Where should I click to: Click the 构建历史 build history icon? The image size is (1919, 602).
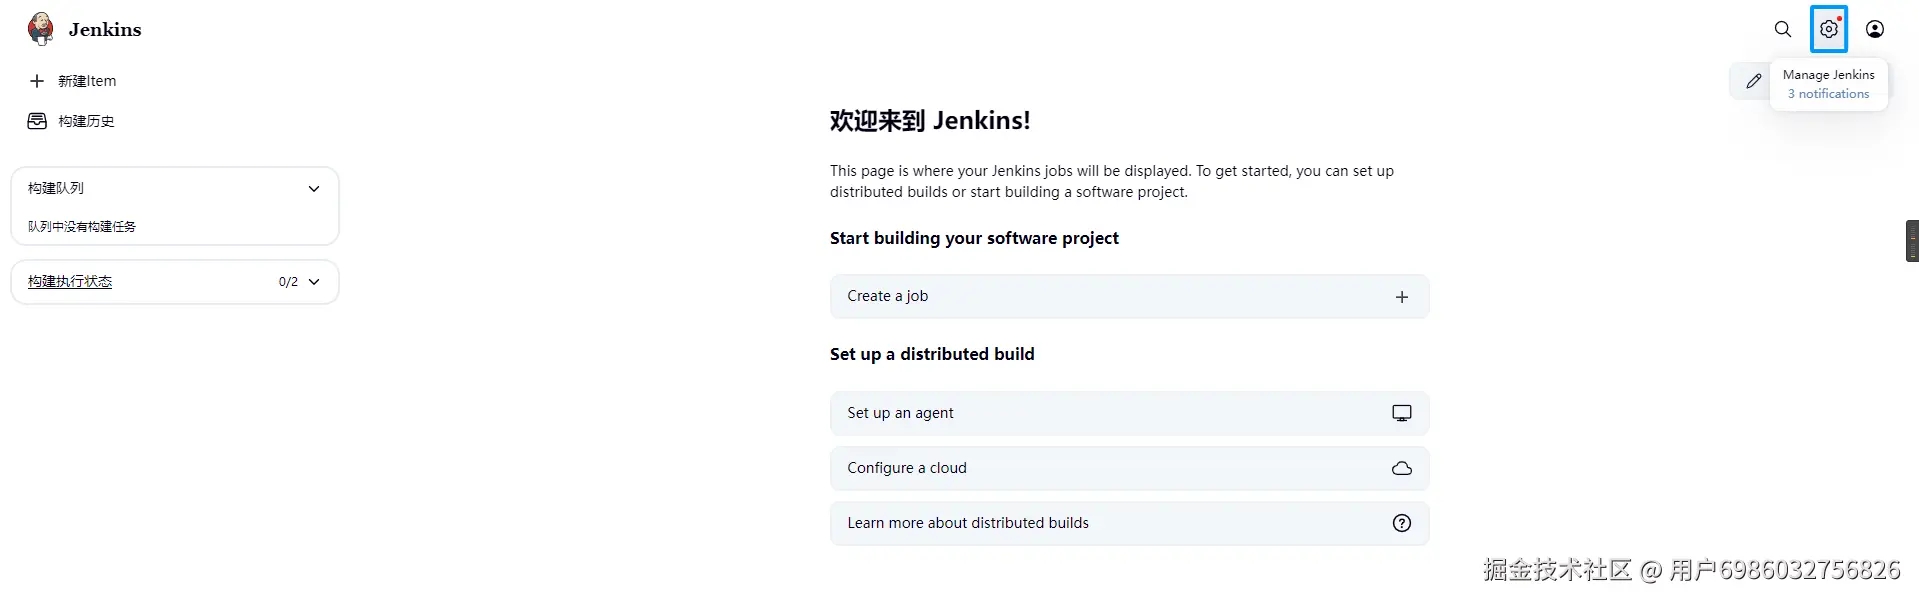coord(37,121)
